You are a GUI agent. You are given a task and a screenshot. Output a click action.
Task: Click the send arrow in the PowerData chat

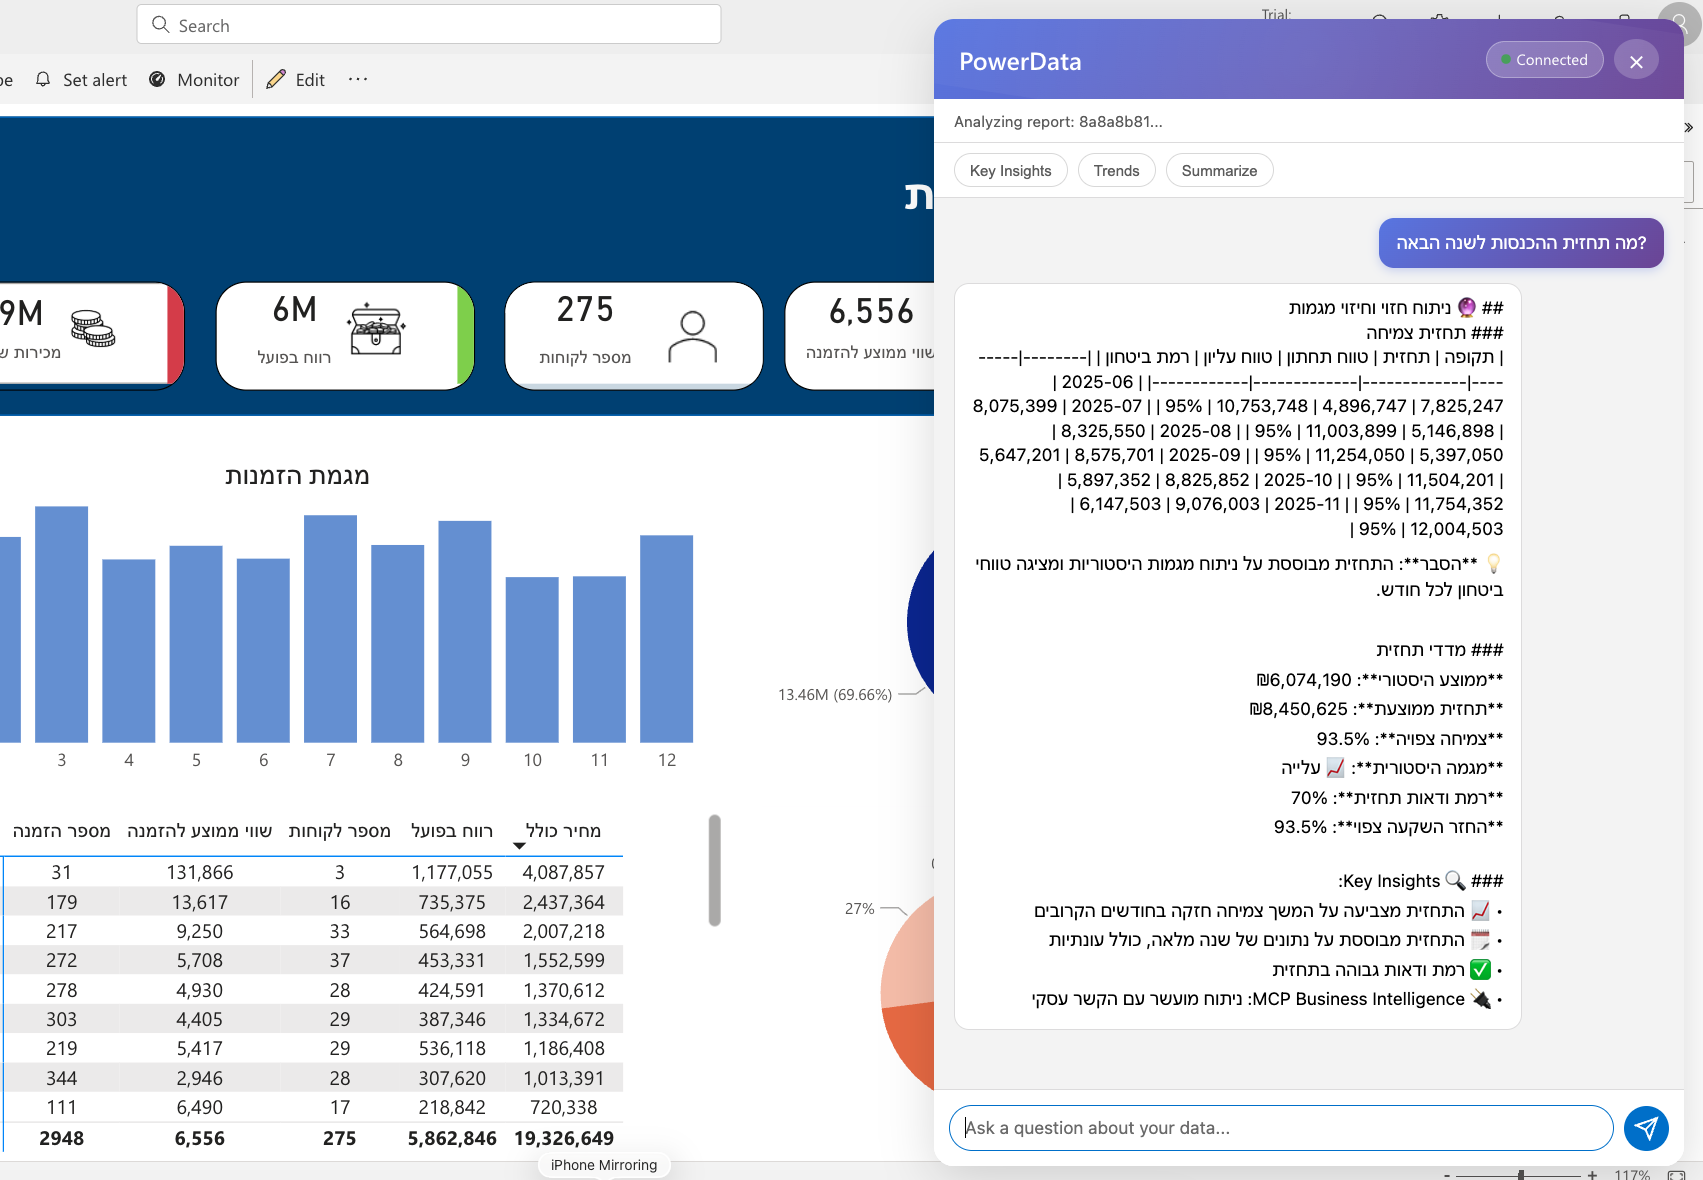point(1646,1128)
